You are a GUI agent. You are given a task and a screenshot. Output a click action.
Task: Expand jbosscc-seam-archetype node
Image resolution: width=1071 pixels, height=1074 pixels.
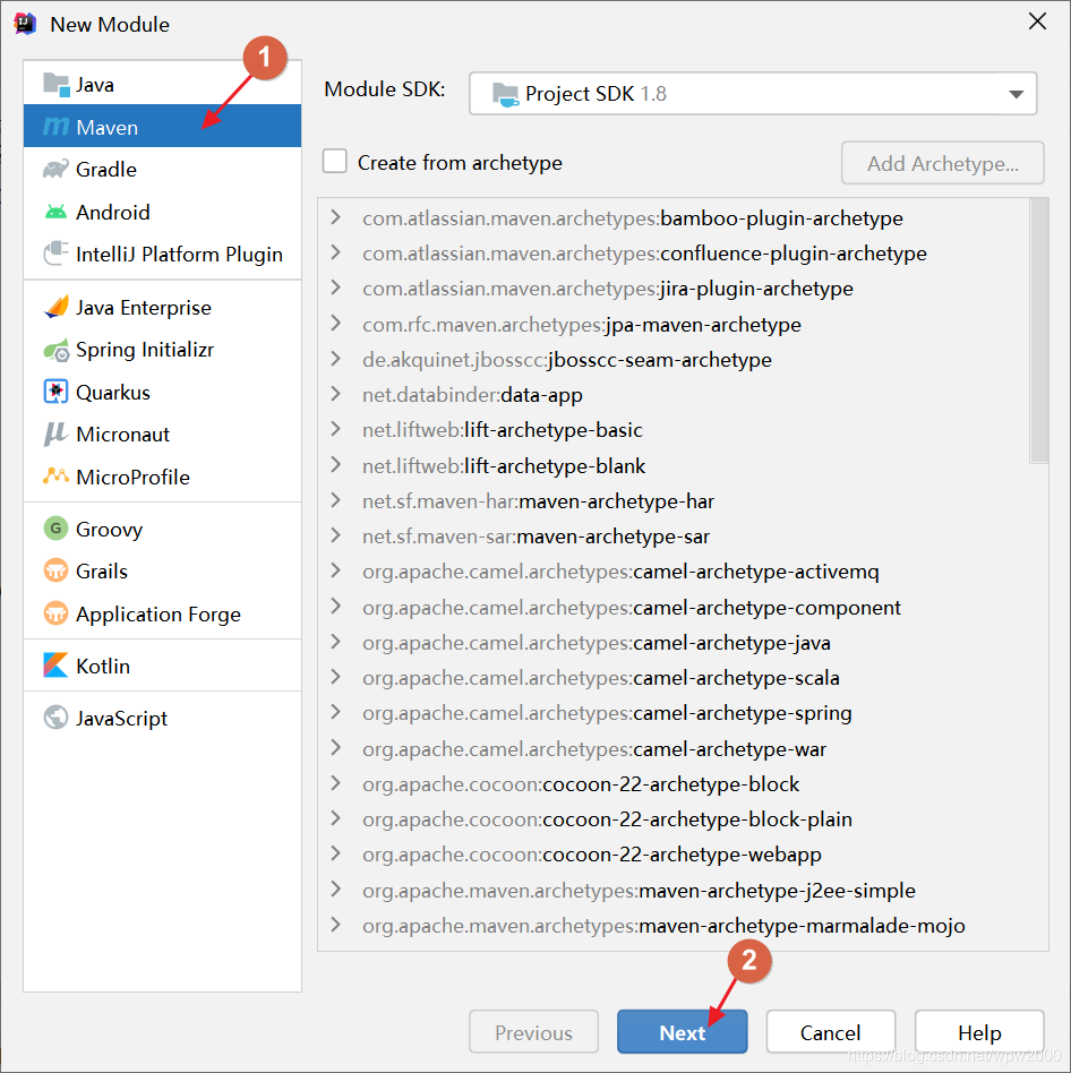pos(336,359)
